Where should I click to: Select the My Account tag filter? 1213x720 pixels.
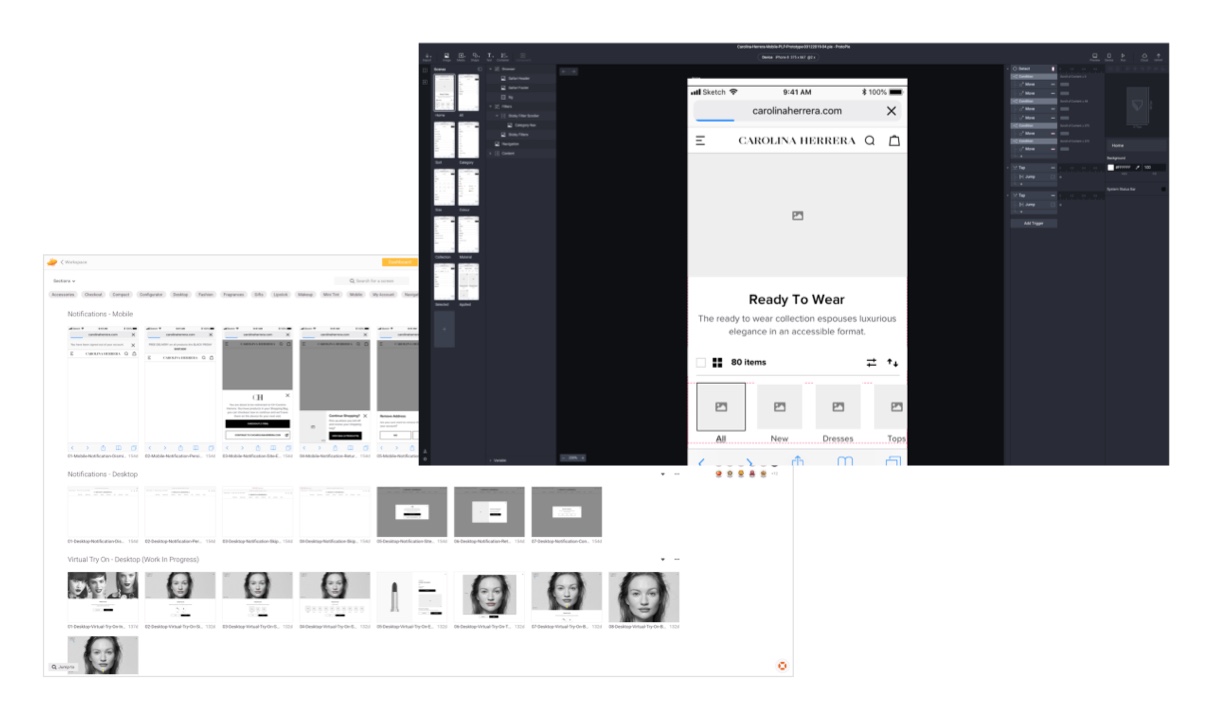pos(383,295)
